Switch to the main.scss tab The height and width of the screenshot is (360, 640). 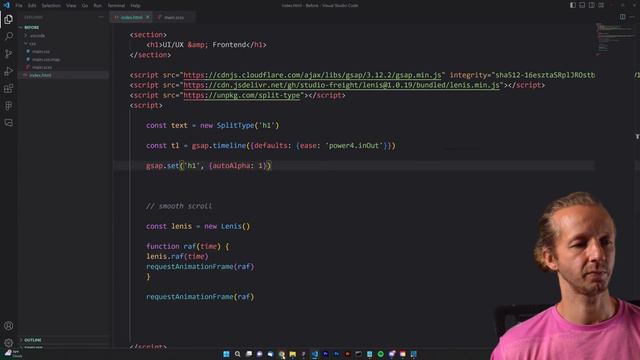tap(174, 17)
